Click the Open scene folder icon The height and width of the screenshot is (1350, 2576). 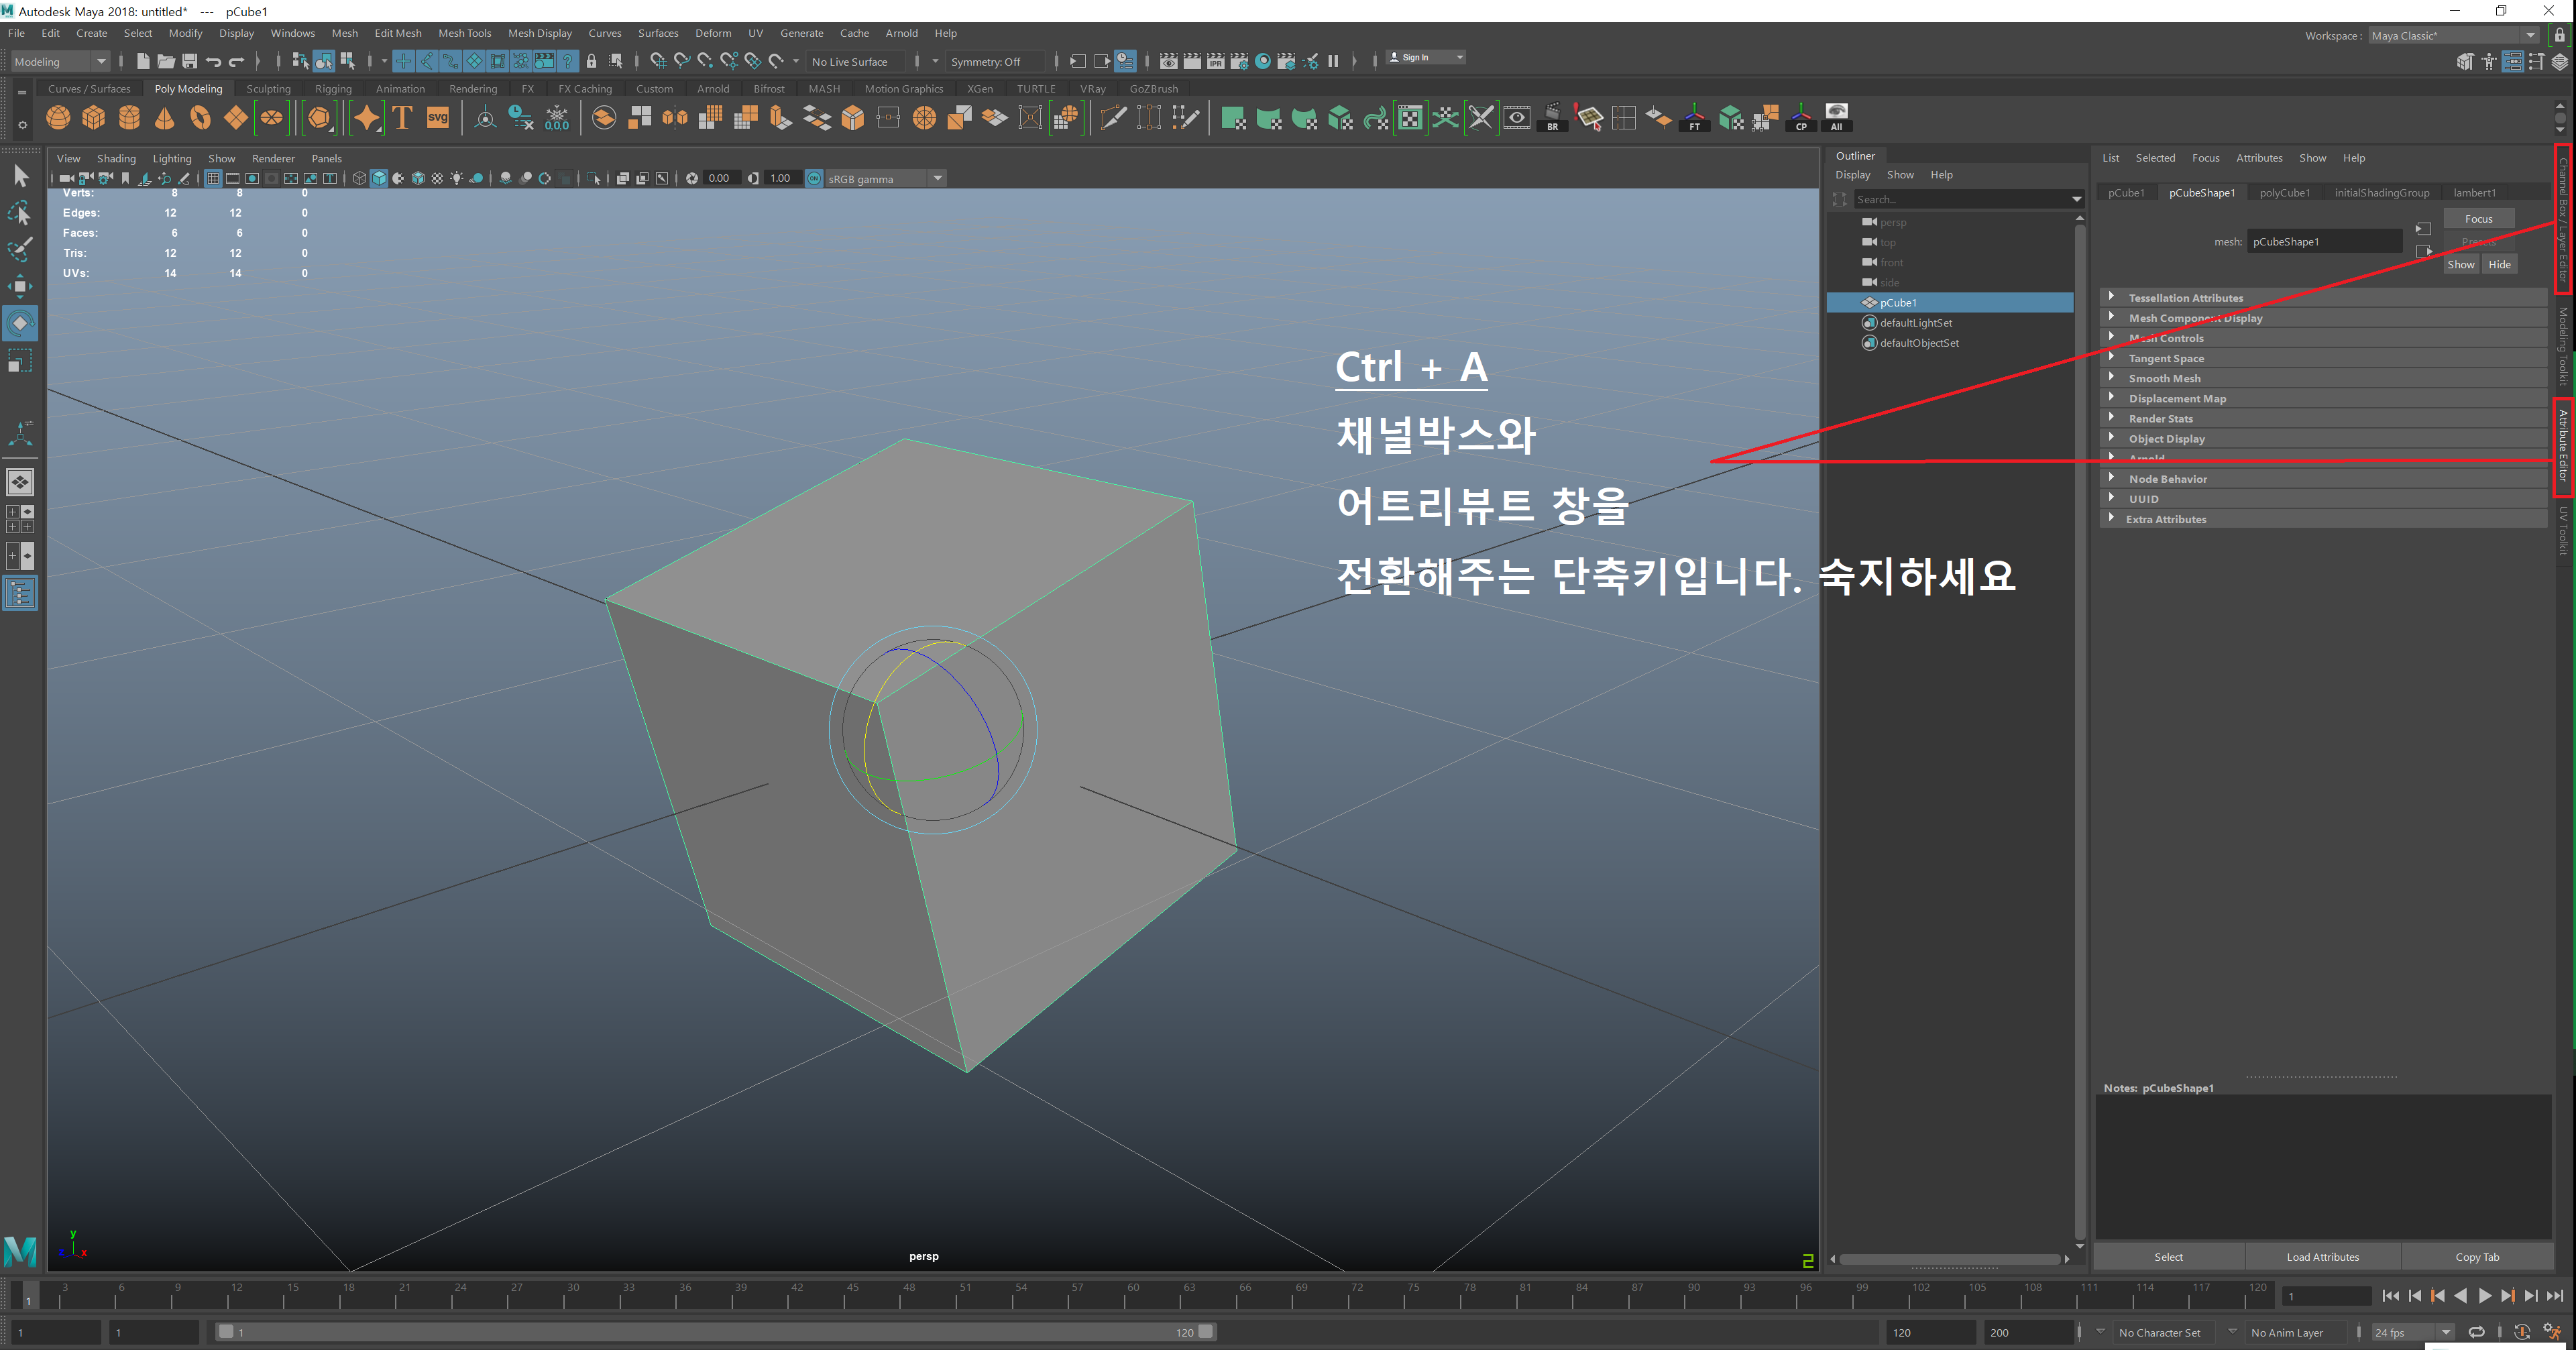pos(166,61)
